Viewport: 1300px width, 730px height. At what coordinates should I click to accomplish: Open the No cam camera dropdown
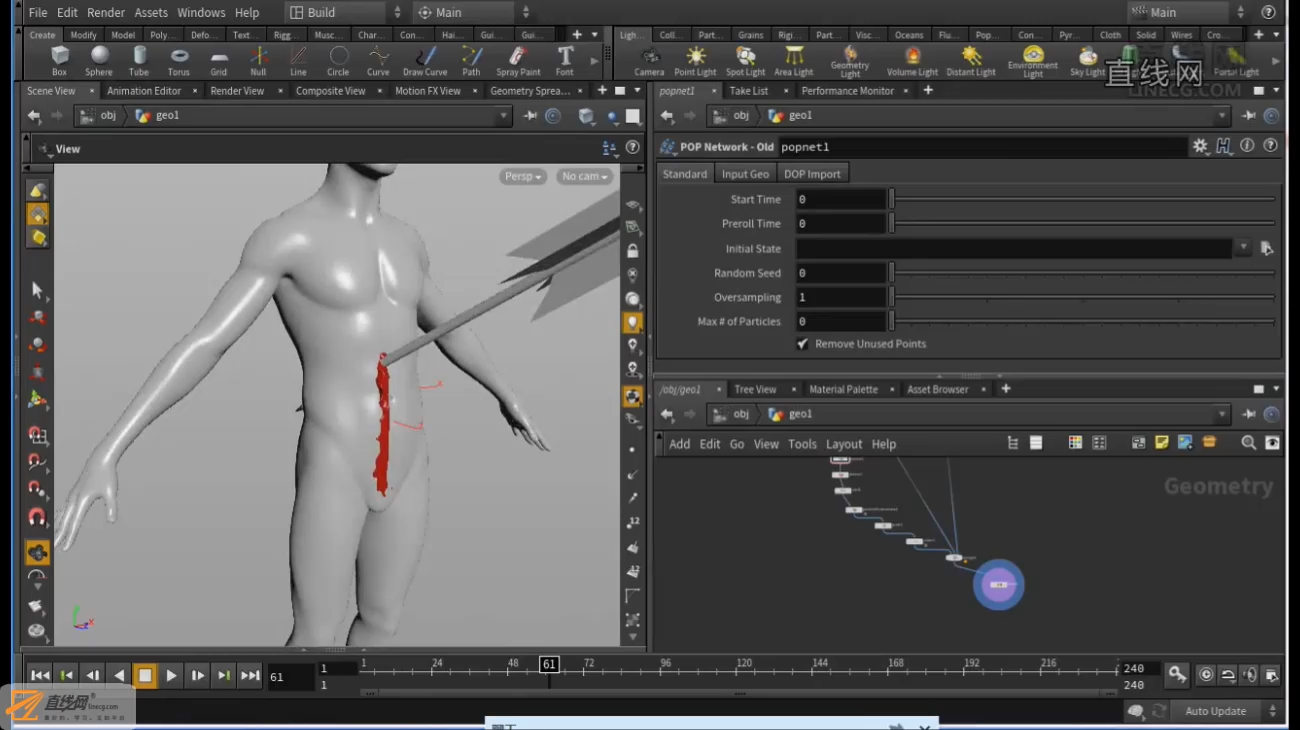585,176
